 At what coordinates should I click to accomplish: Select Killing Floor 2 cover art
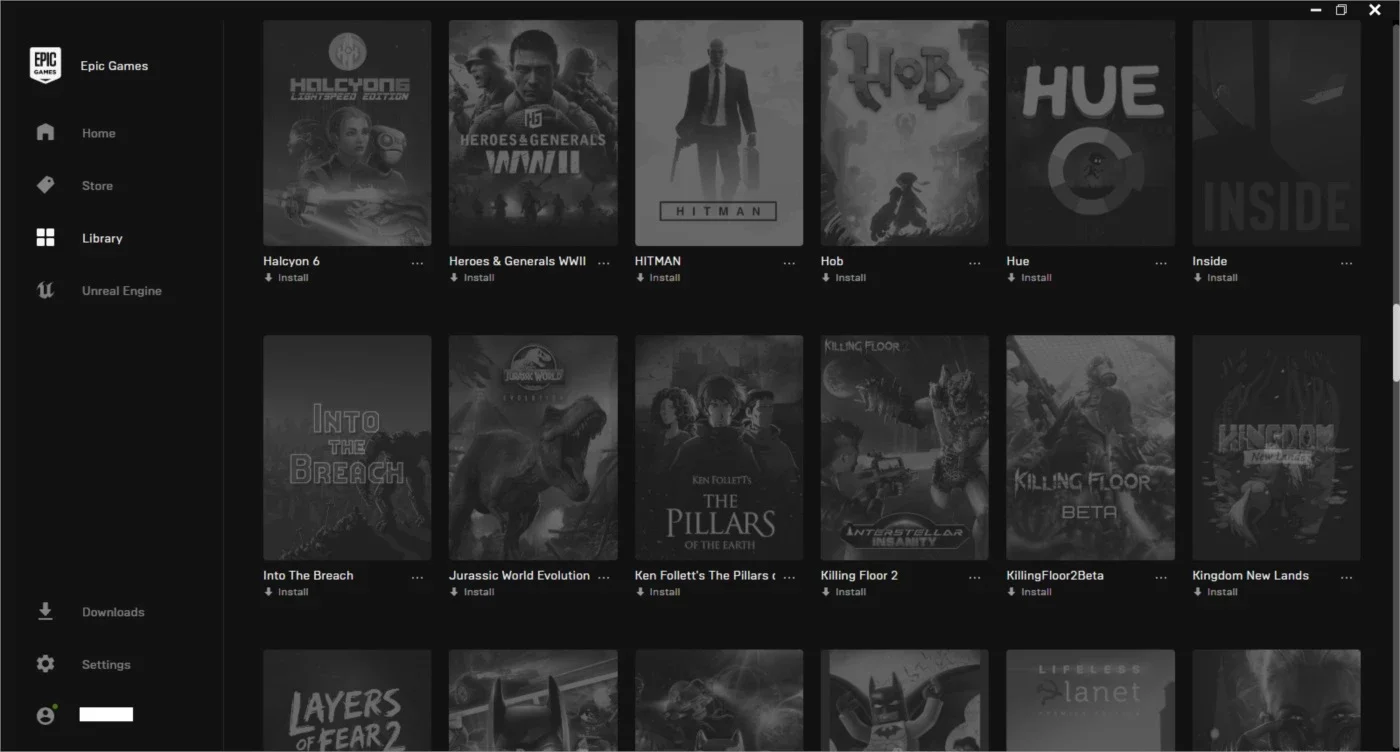pyautogui.click(x=905, y=447)
